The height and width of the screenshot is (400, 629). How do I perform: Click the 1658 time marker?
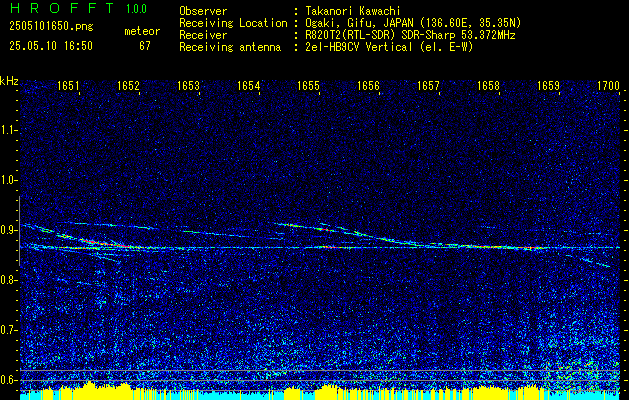tap(489, 85)
